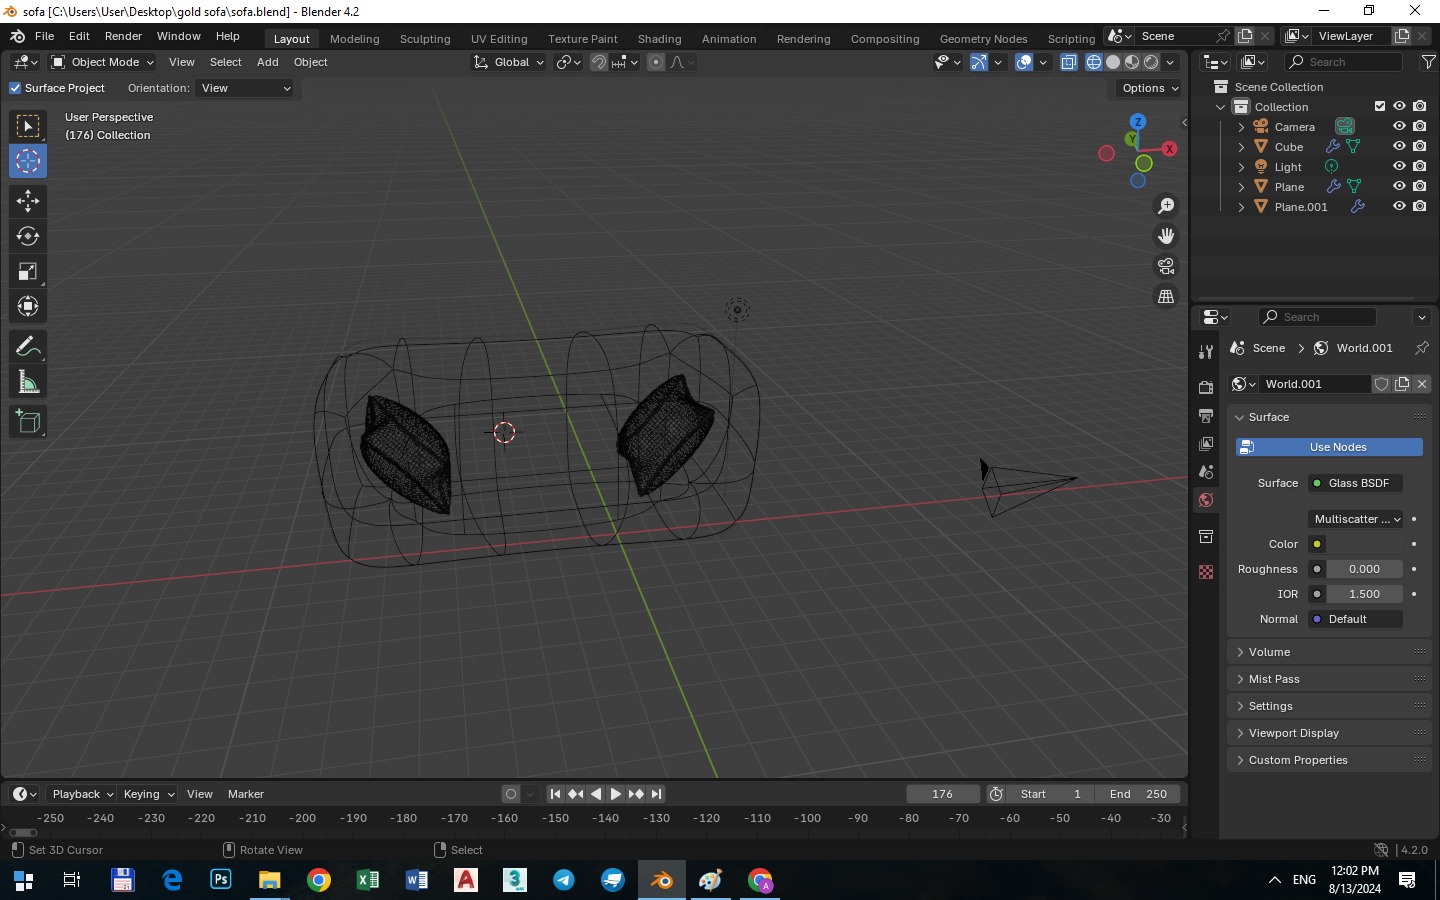Select the Rotate tool

point(28,236)
